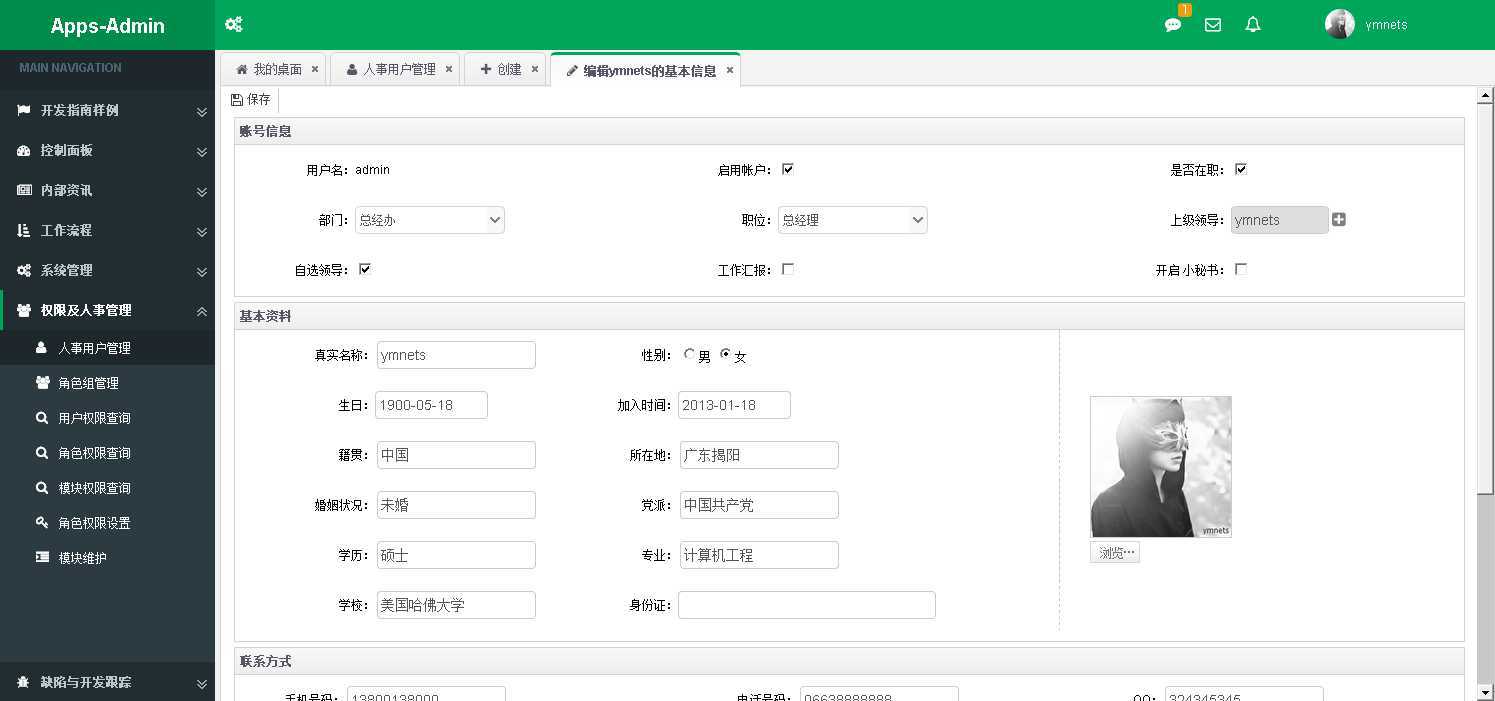Close the 人事用户管理 tab
Screen dimensions: 1495x701
(449, 69)
